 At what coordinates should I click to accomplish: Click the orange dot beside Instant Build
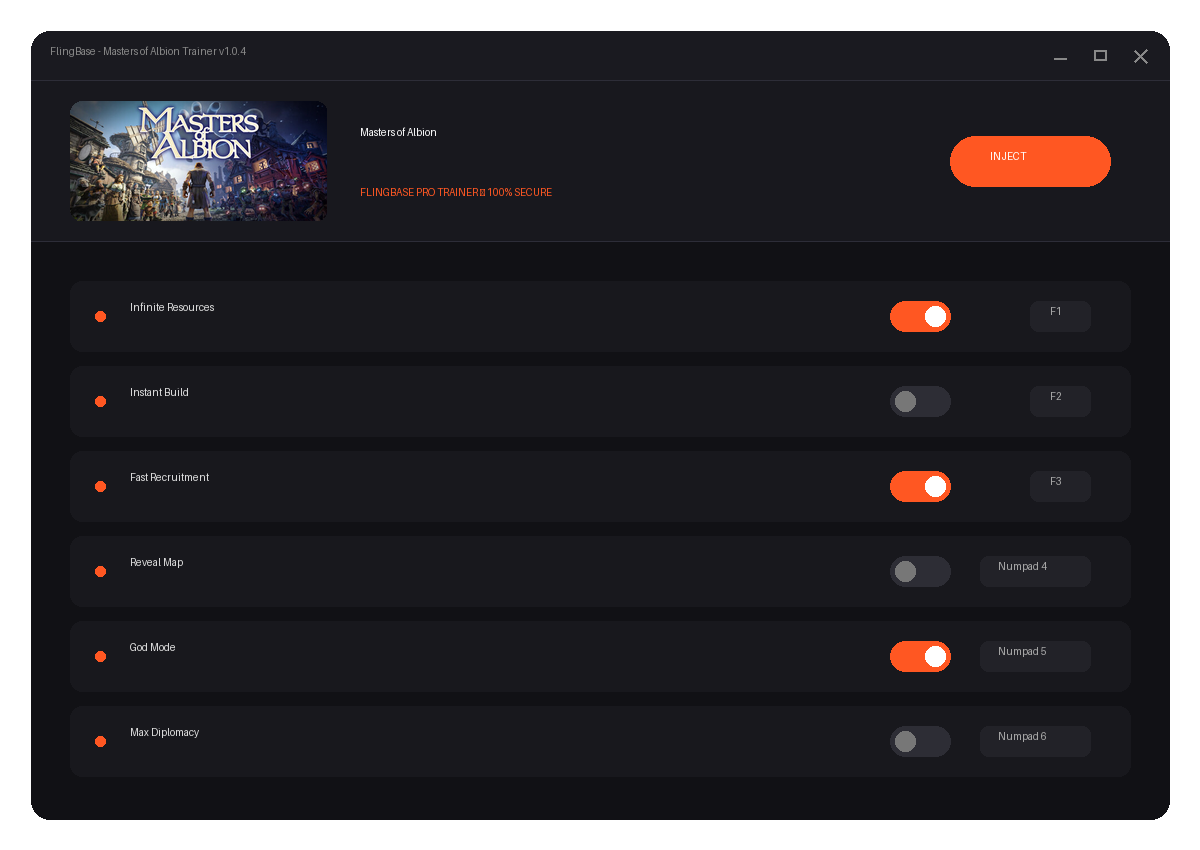100,401
